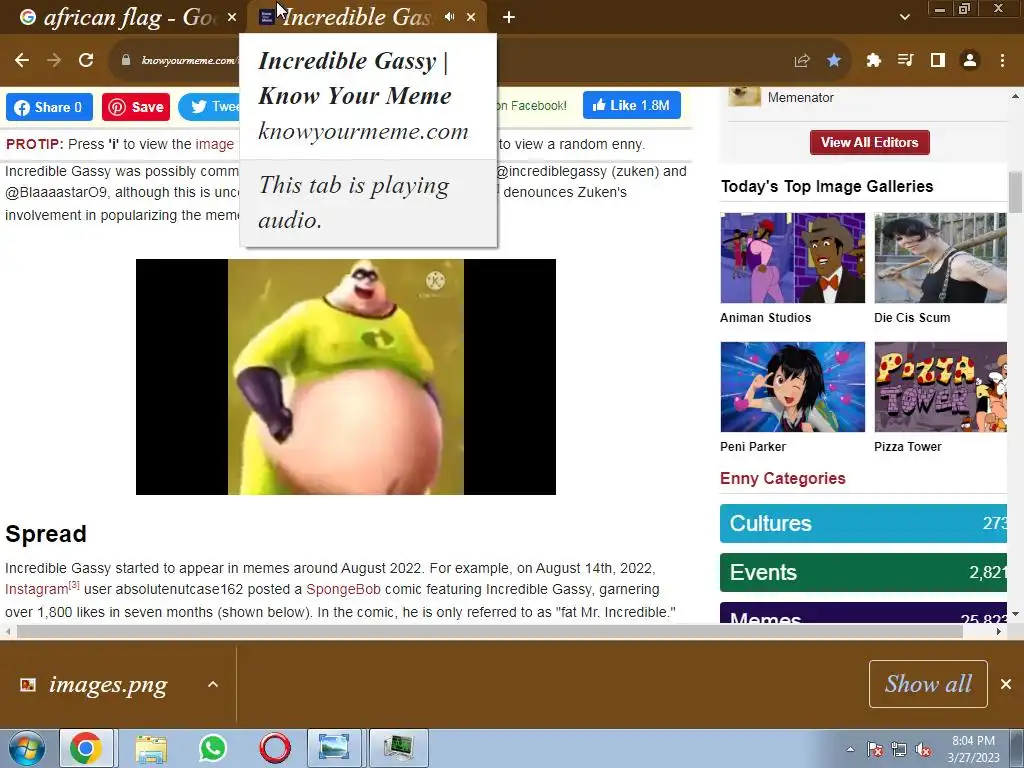Click the page's horizontal scrollbar

coord(490,632)
